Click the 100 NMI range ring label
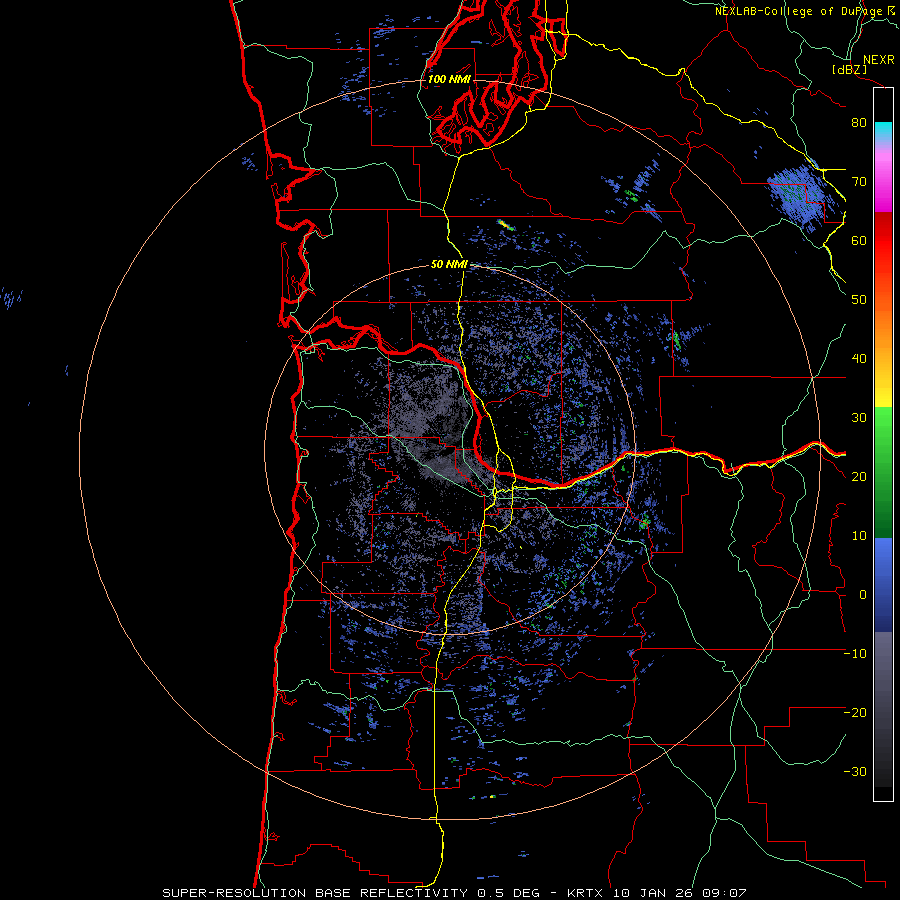The image size is (900, 900). click(449, 79)
